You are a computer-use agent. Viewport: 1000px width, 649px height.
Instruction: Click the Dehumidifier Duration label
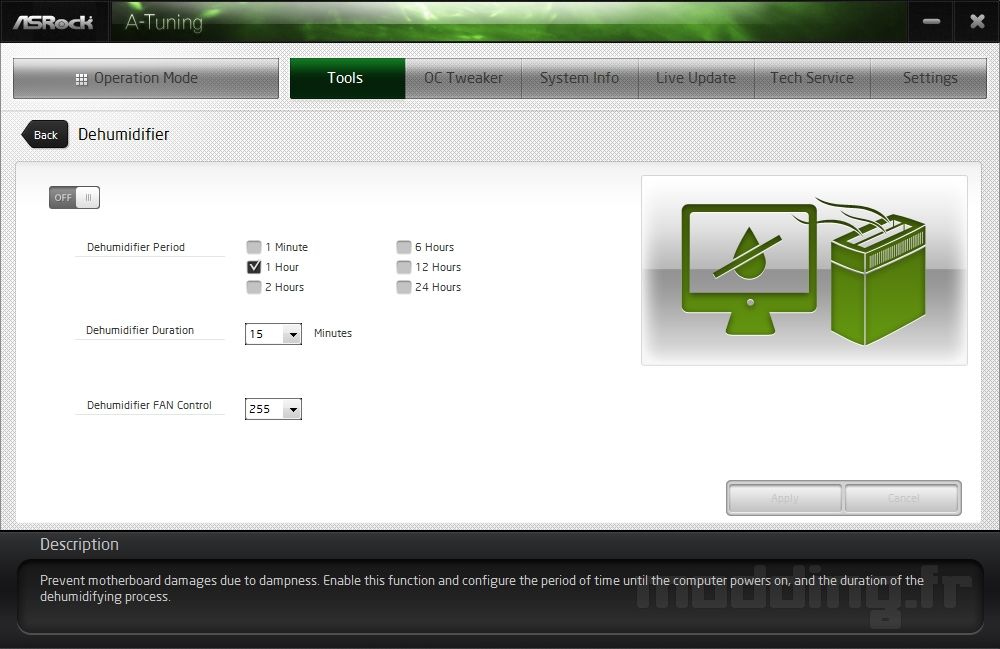140,330
